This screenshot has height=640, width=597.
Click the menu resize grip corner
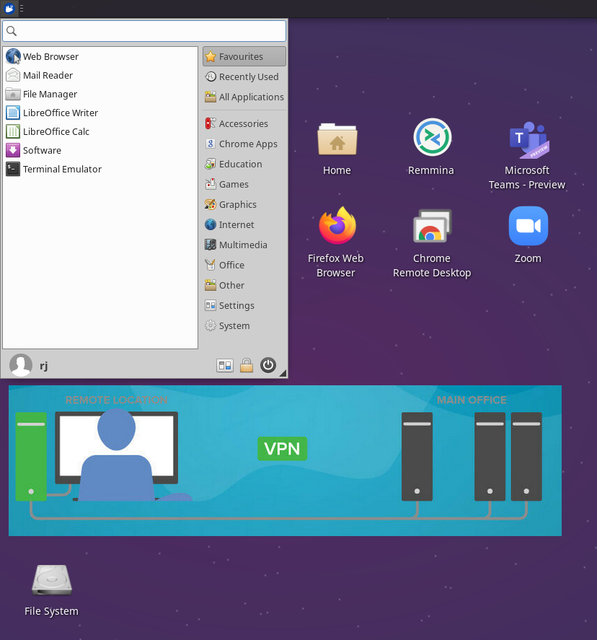pyautogui.click(x=283, y=373)
